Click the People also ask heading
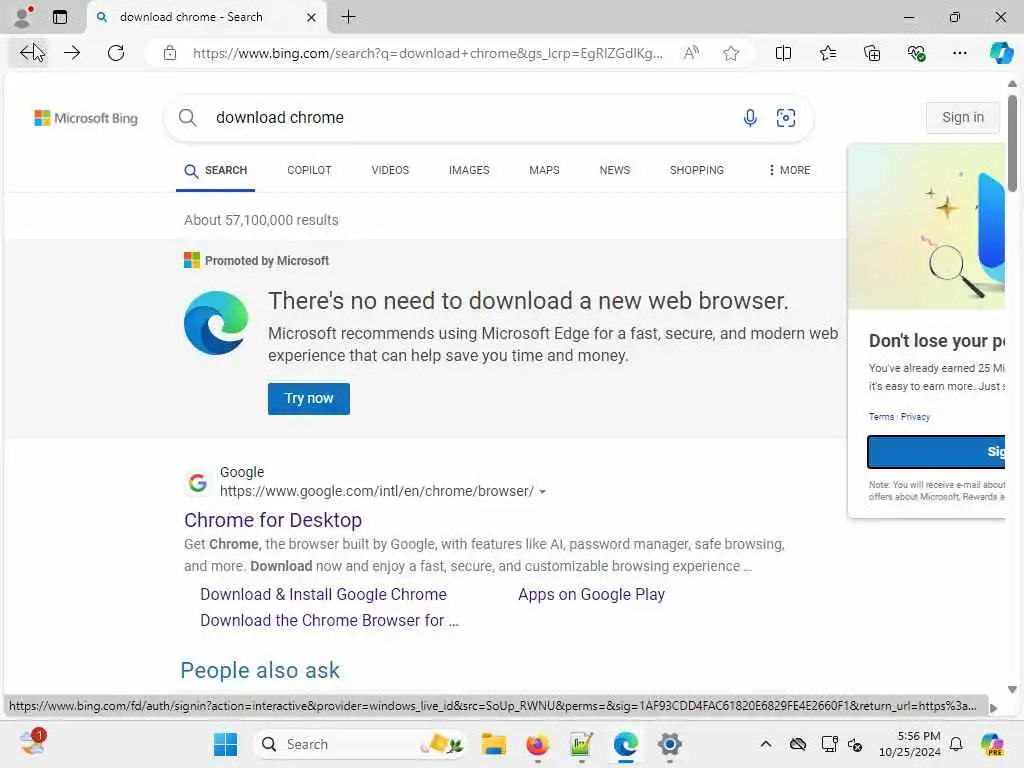This screenshot has width=1024, height=768. click(260, 671)
